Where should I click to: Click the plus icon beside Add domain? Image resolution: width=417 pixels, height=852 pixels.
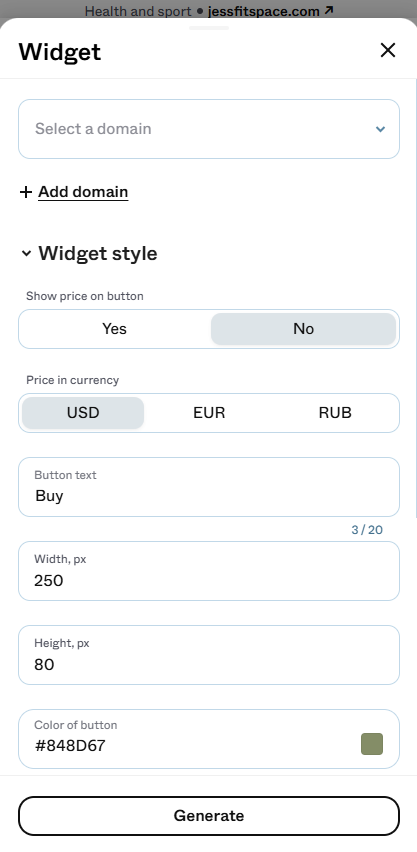click(26, 192)
